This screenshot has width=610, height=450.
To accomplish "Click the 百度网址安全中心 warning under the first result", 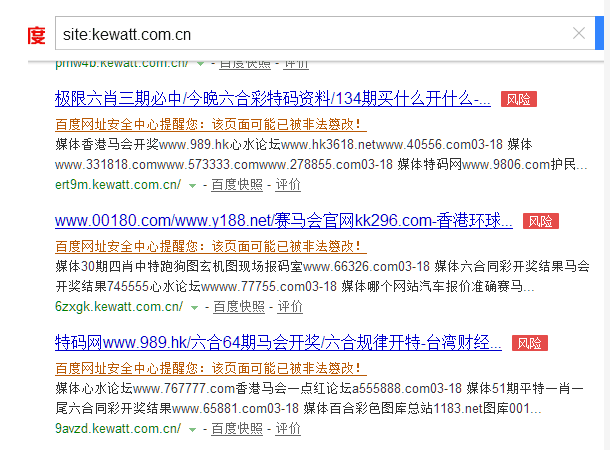I will click(211, 125).
